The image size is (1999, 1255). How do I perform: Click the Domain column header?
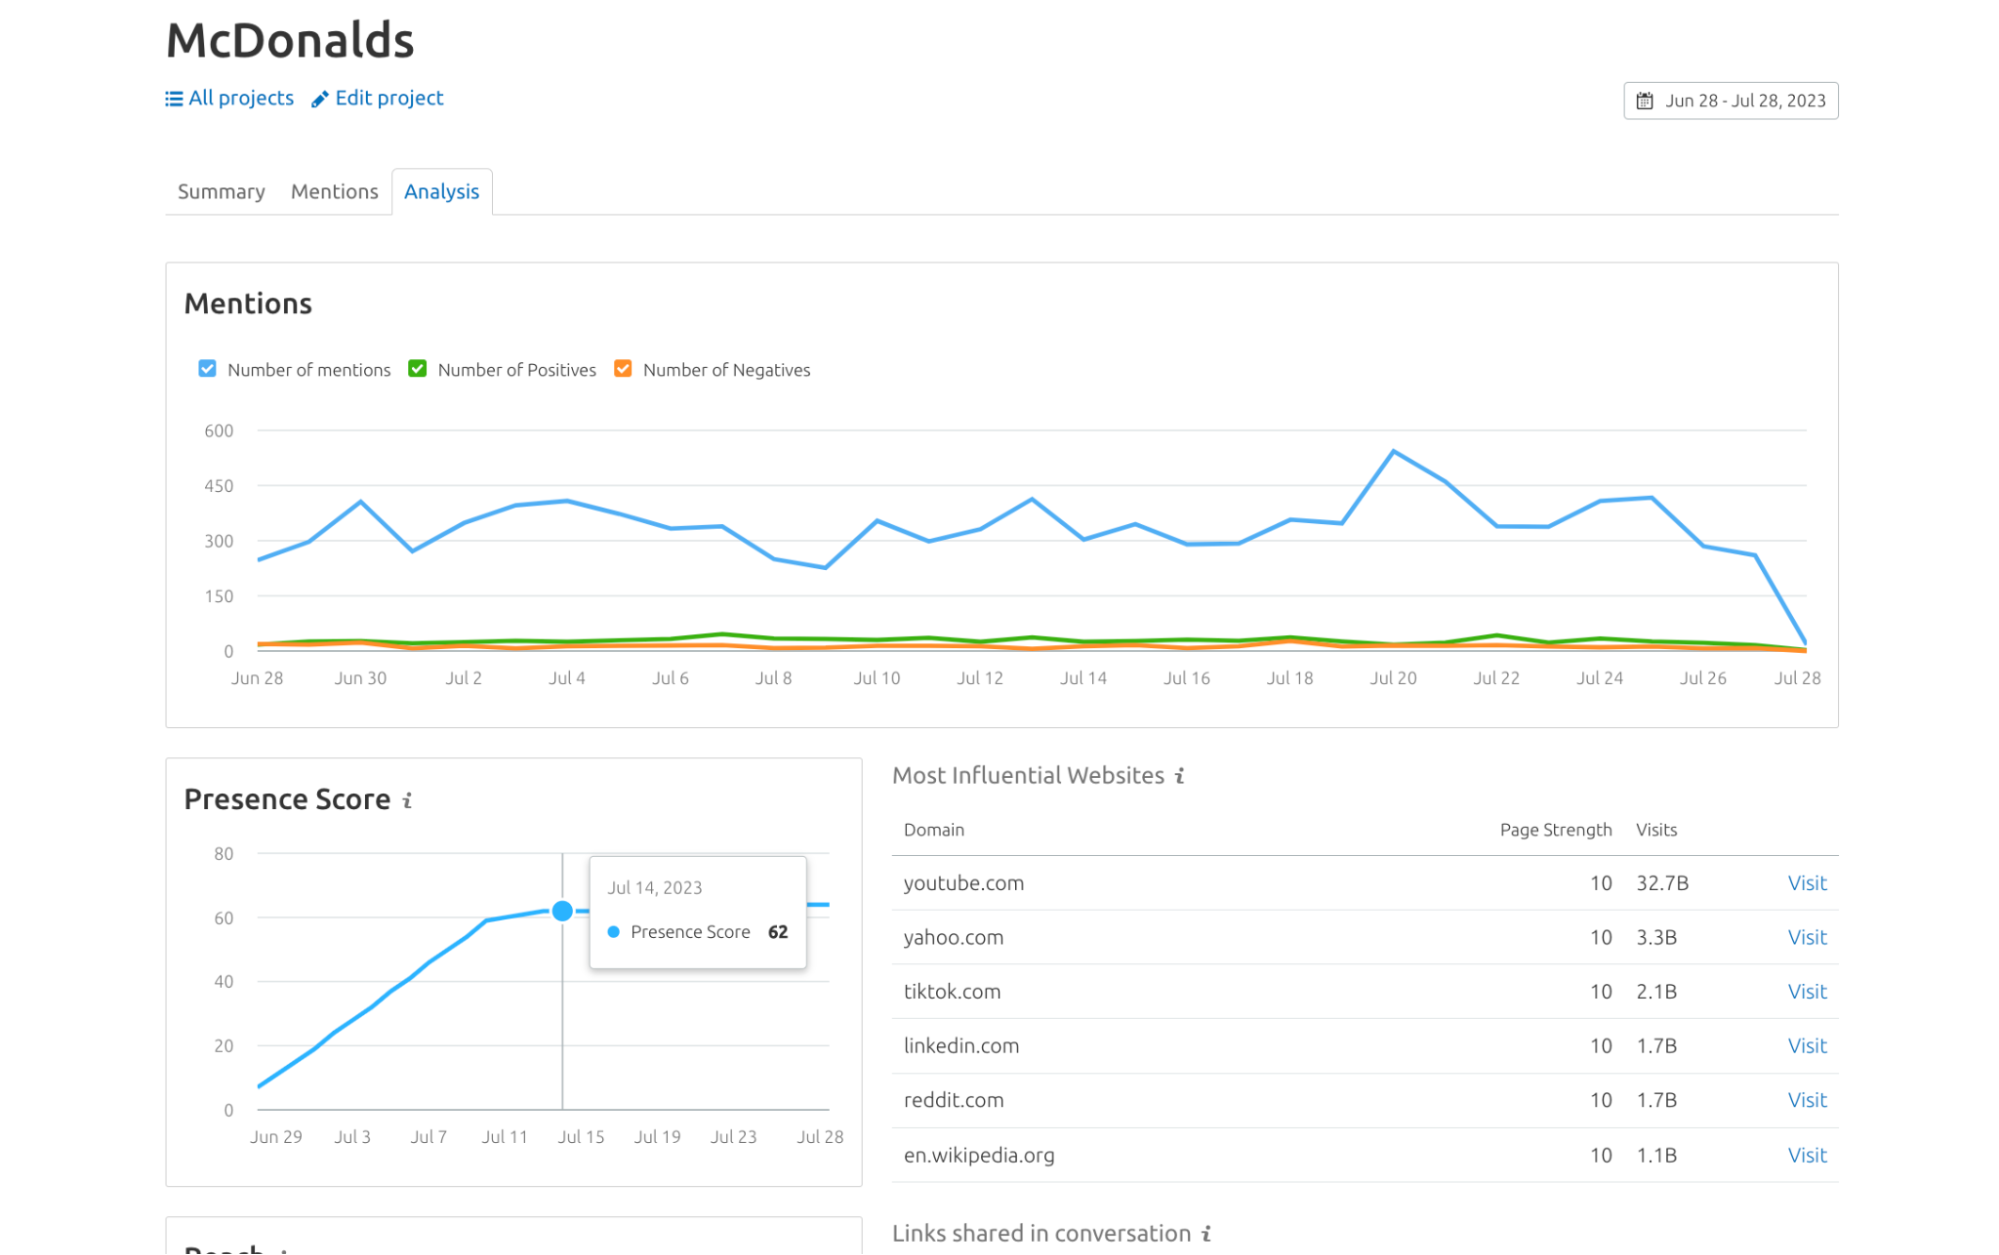click(x=934, y=830)
